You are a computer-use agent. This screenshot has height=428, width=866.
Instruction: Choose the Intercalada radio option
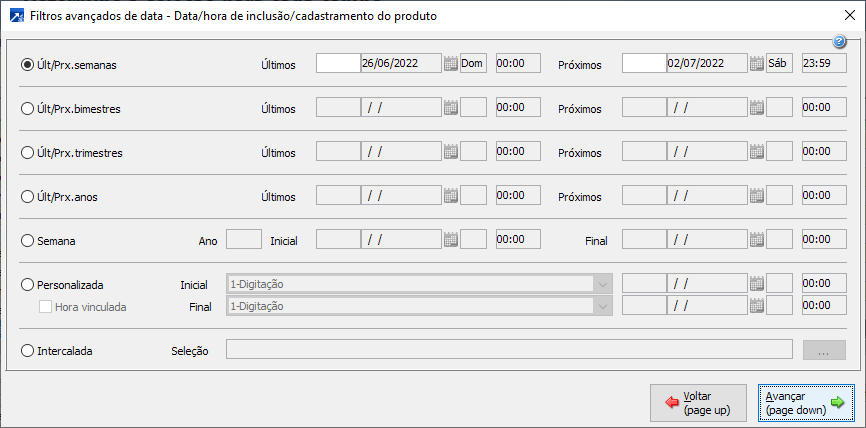28,351
